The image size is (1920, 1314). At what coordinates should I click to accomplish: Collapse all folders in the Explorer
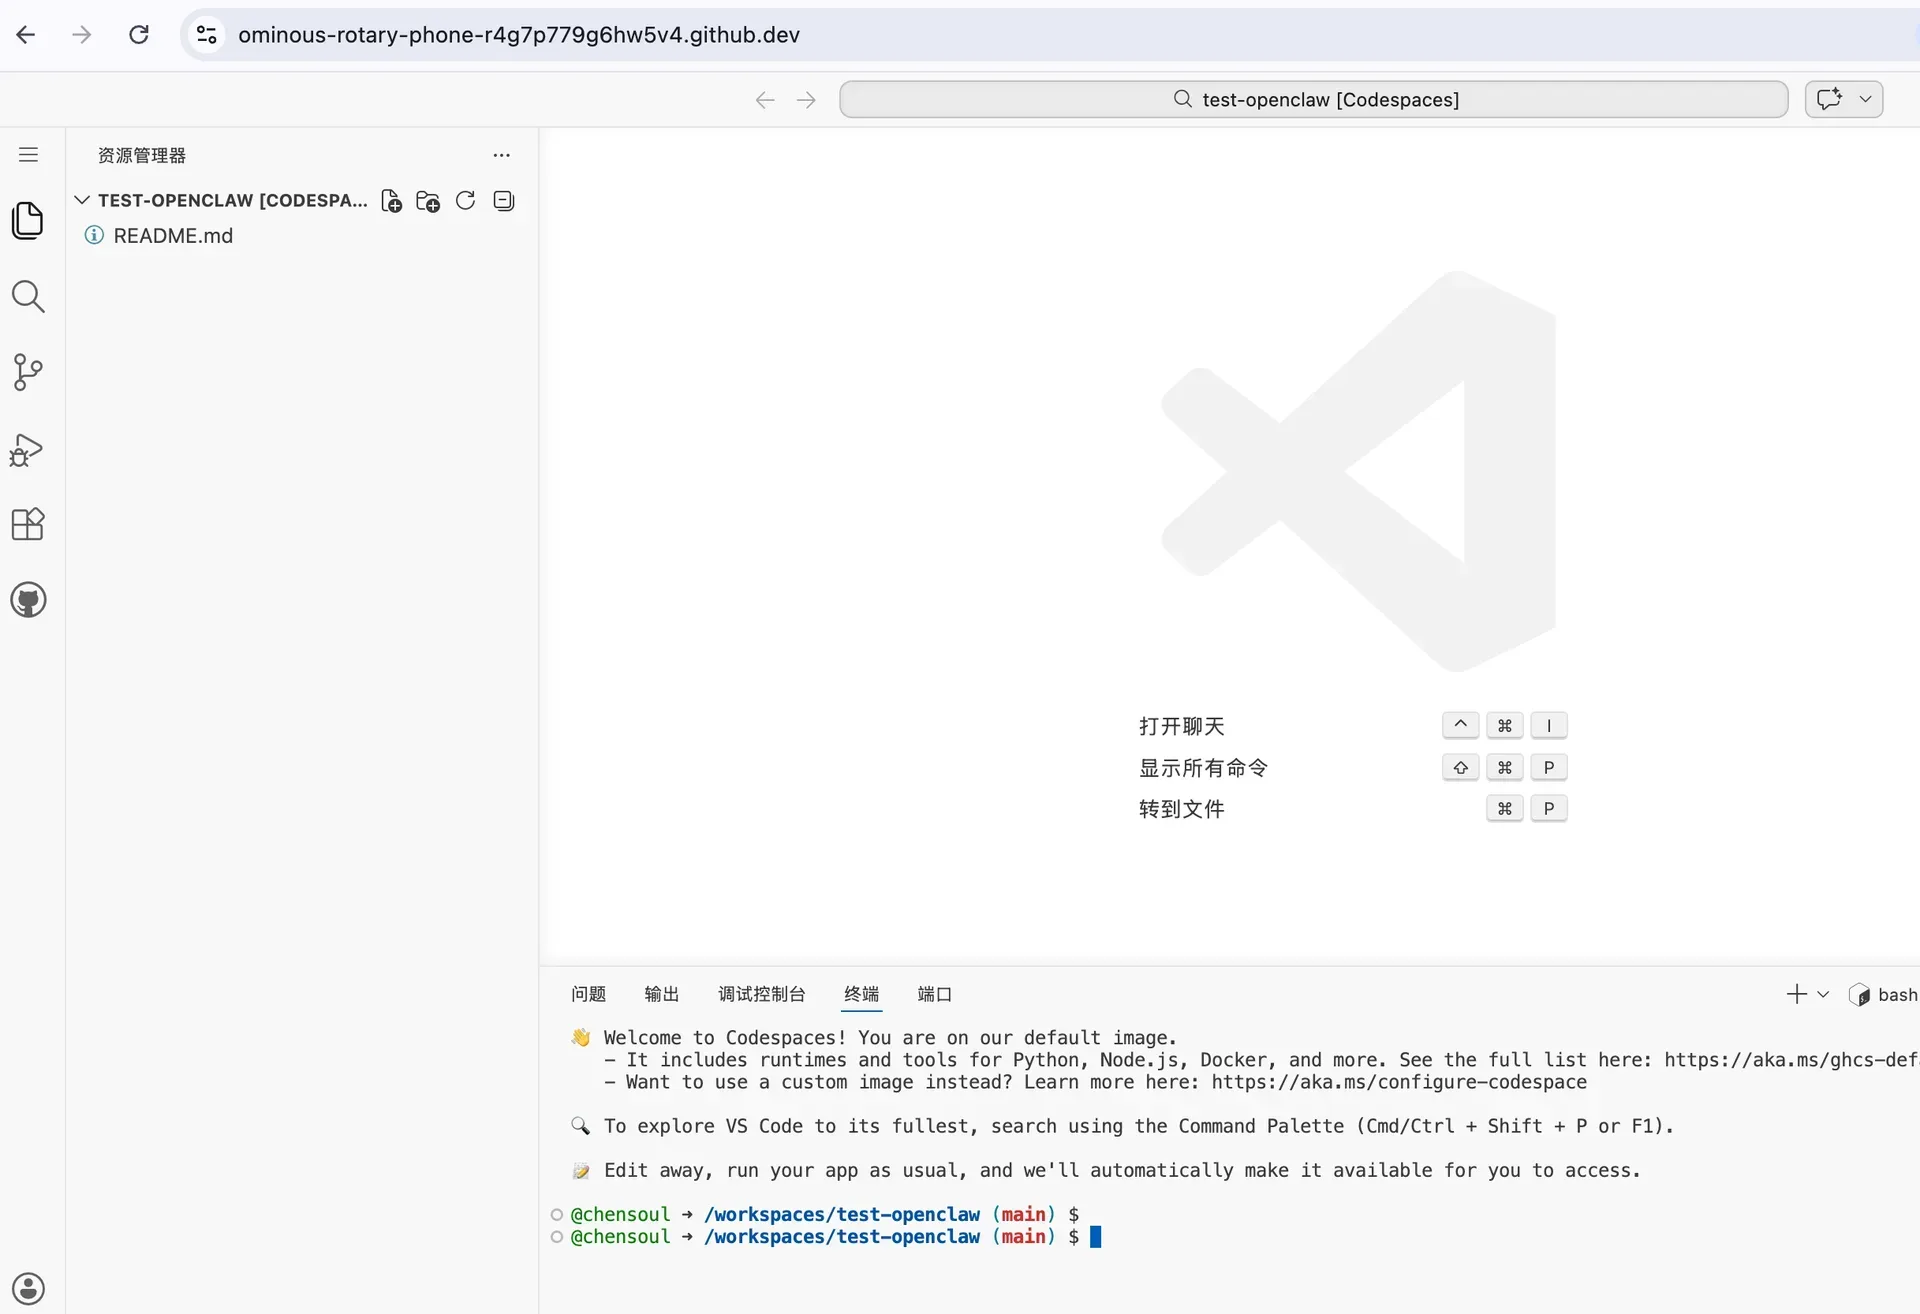(x=503, y=200)
